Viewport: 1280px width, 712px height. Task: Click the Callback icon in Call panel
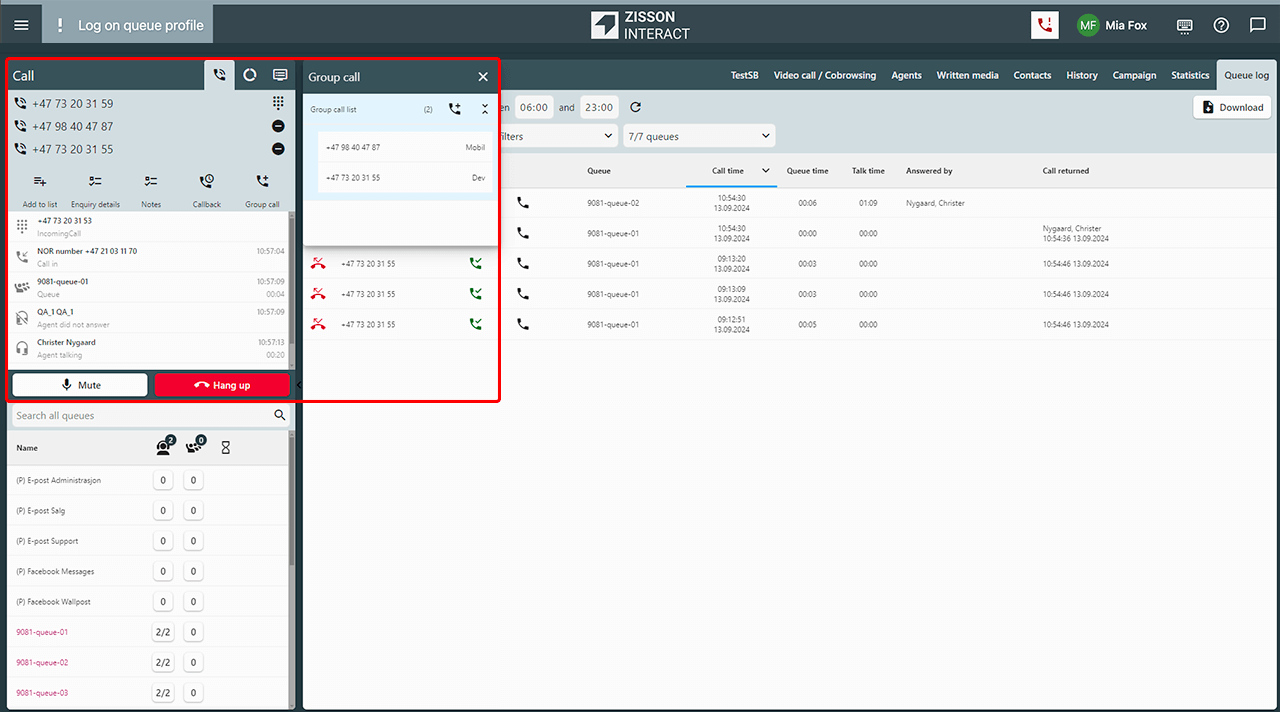(206, 182)
